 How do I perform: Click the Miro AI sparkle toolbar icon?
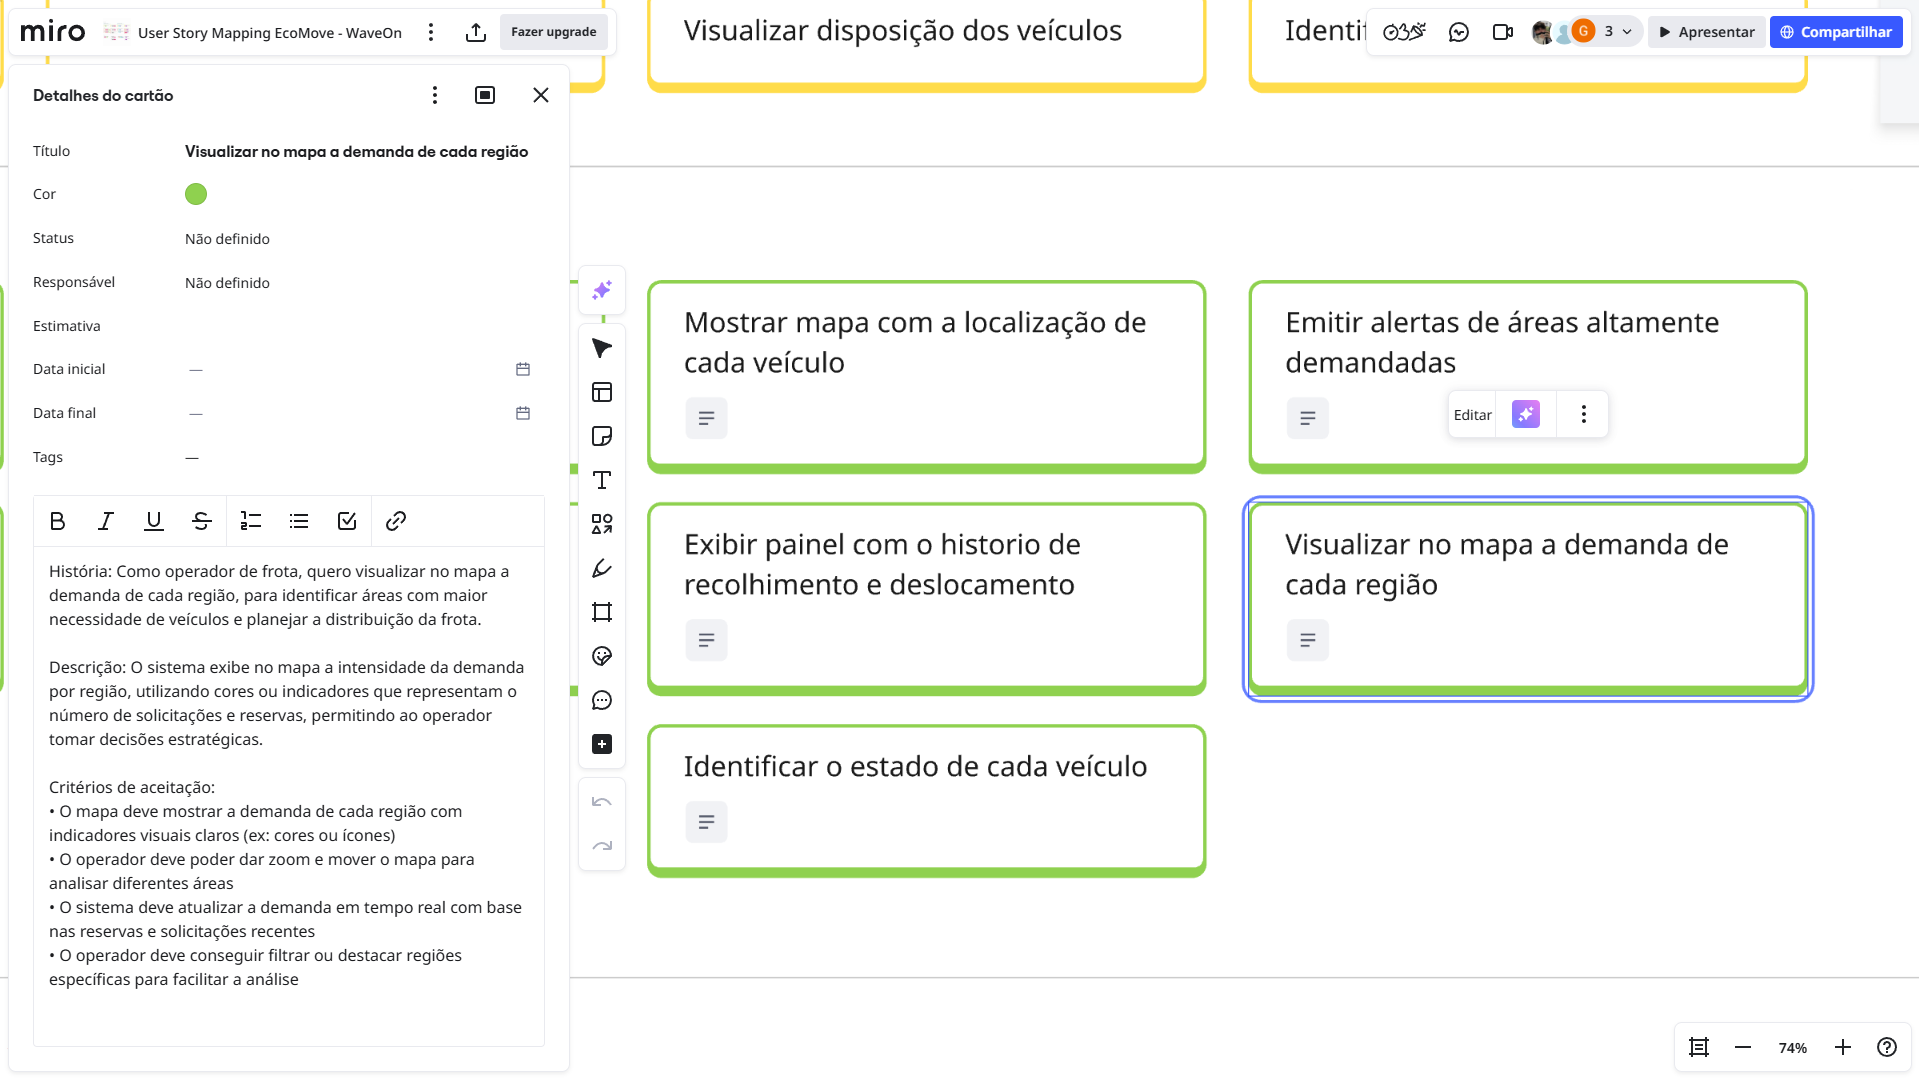[602, 290]
